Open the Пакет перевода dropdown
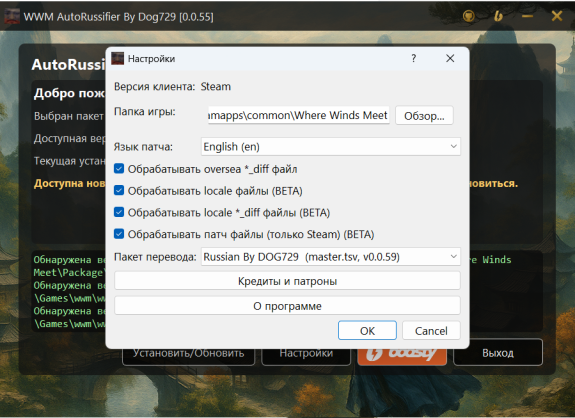The image size is (575, 418). pos(331,257)
